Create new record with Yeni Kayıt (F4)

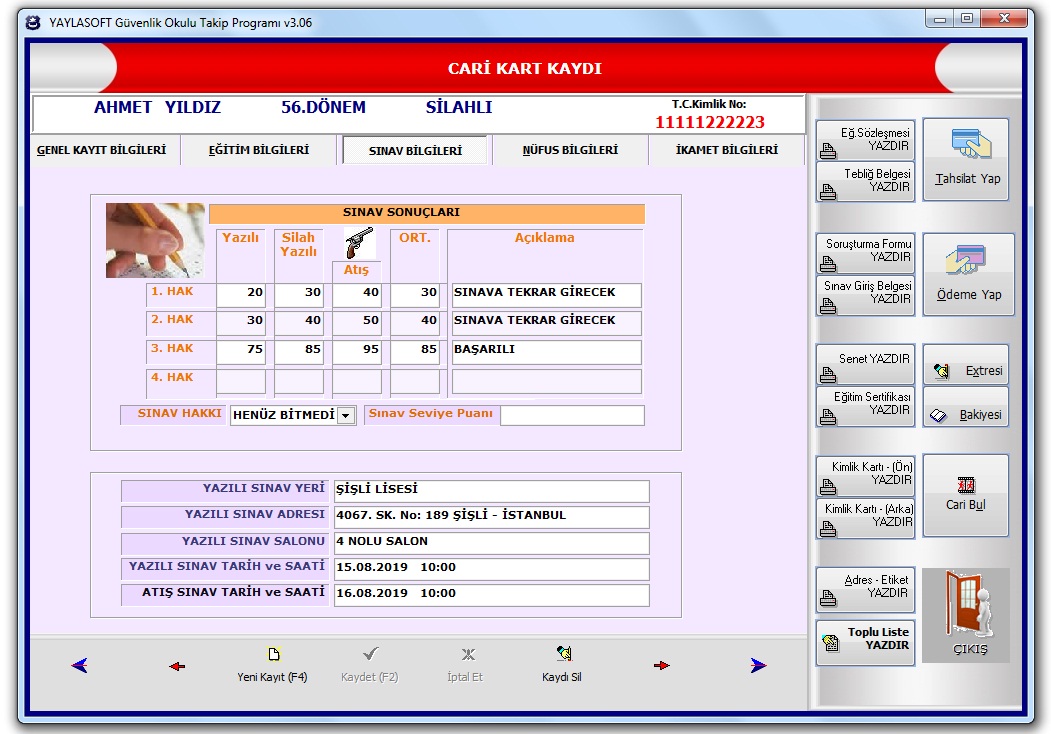coord(273,664)
